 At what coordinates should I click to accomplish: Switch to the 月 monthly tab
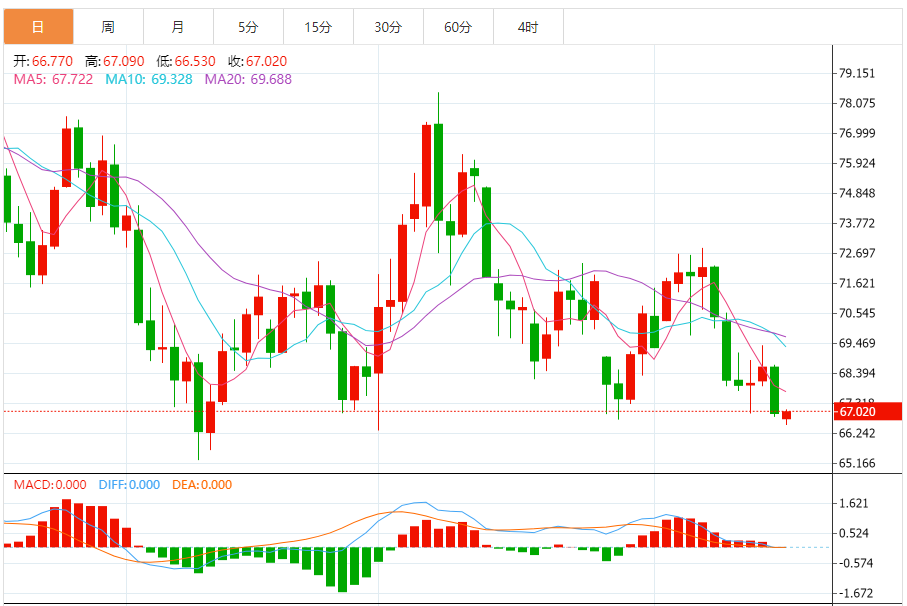coord(178,27)
